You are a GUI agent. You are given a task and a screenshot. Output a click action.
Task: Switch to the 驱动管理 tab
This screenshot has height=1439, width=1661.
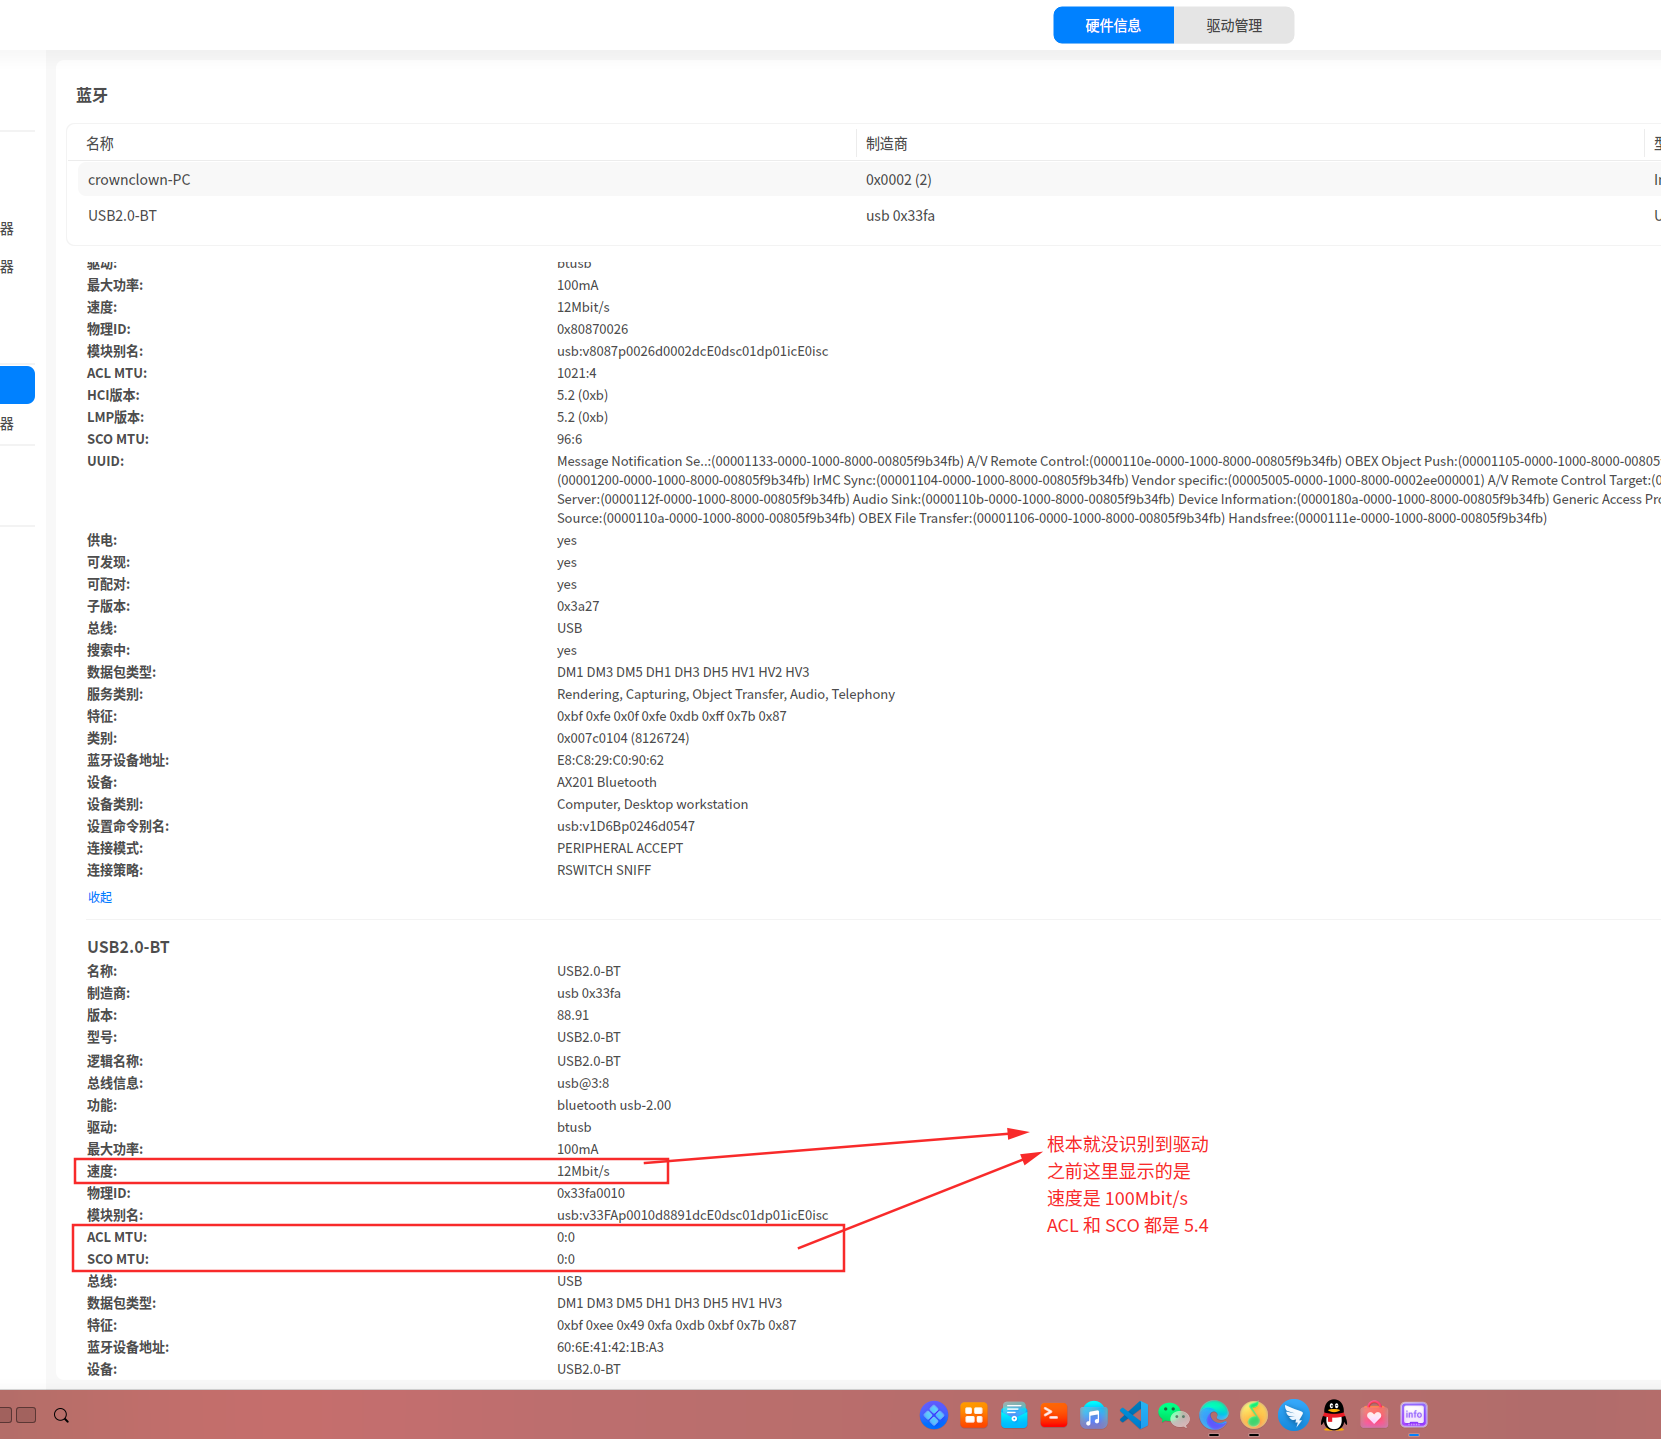tap(1234, 25)
